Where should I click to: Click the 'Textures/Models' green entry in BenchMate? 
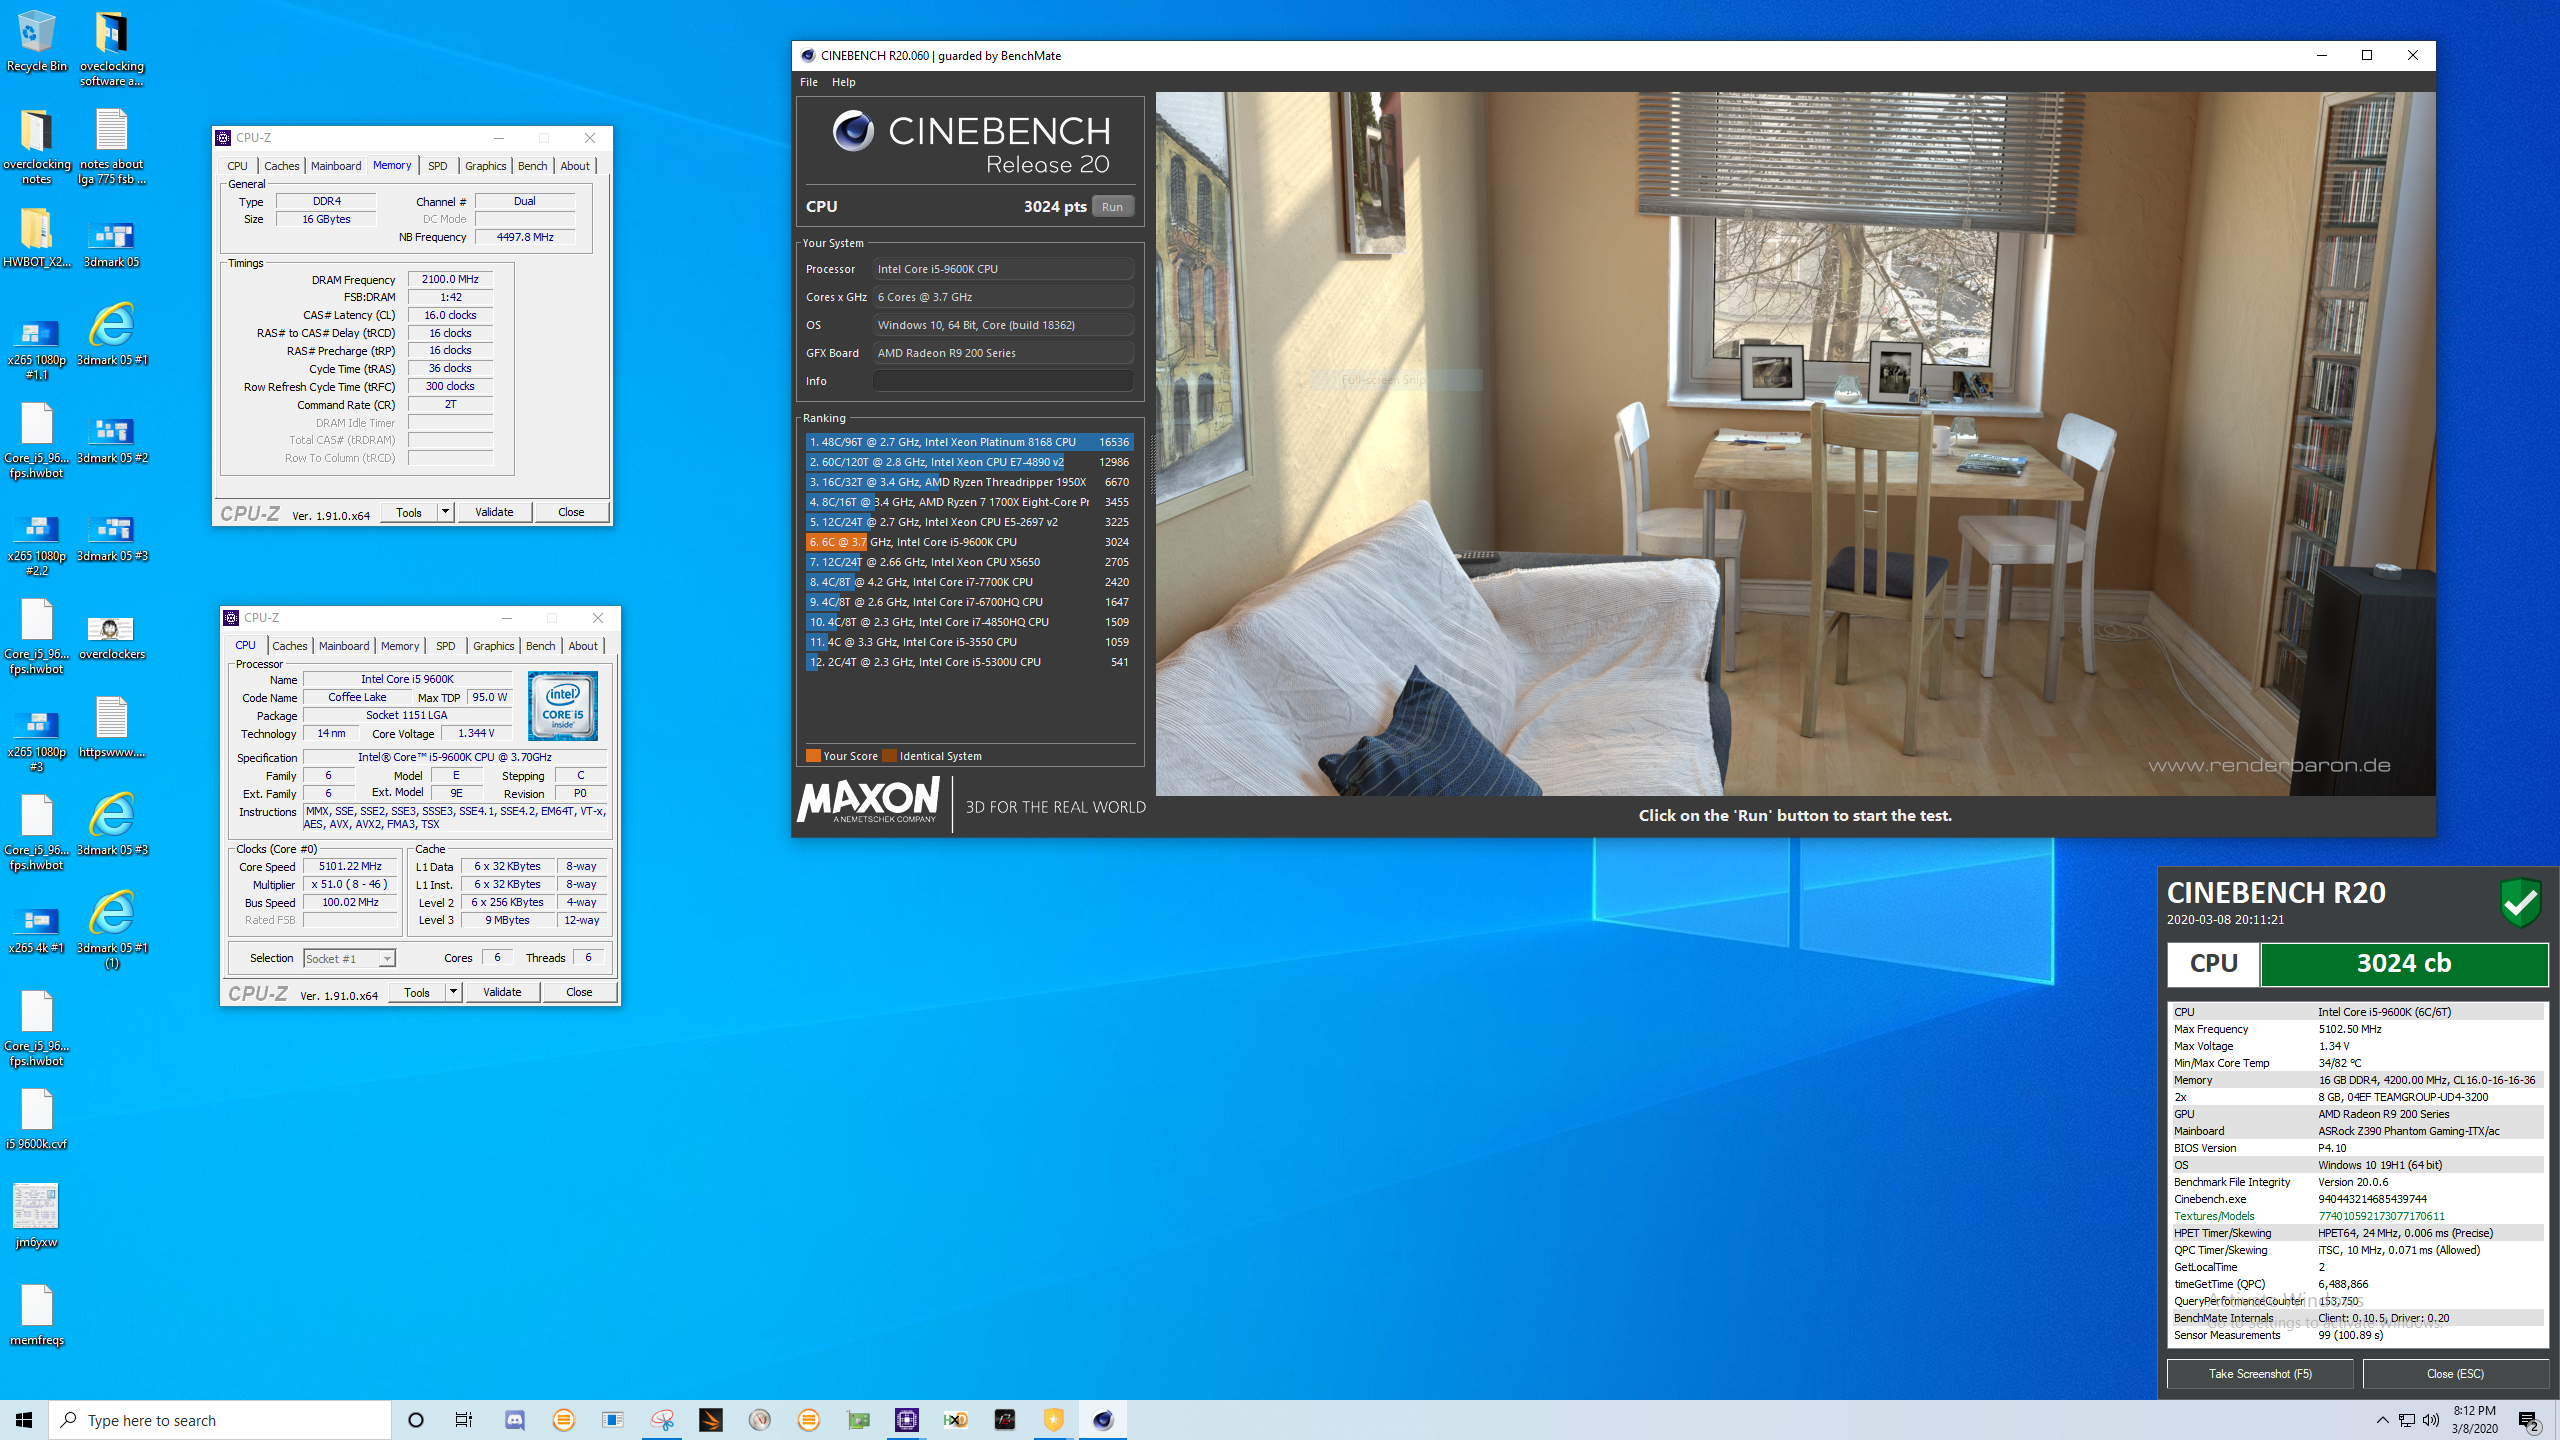[x=2357, y=1216]
